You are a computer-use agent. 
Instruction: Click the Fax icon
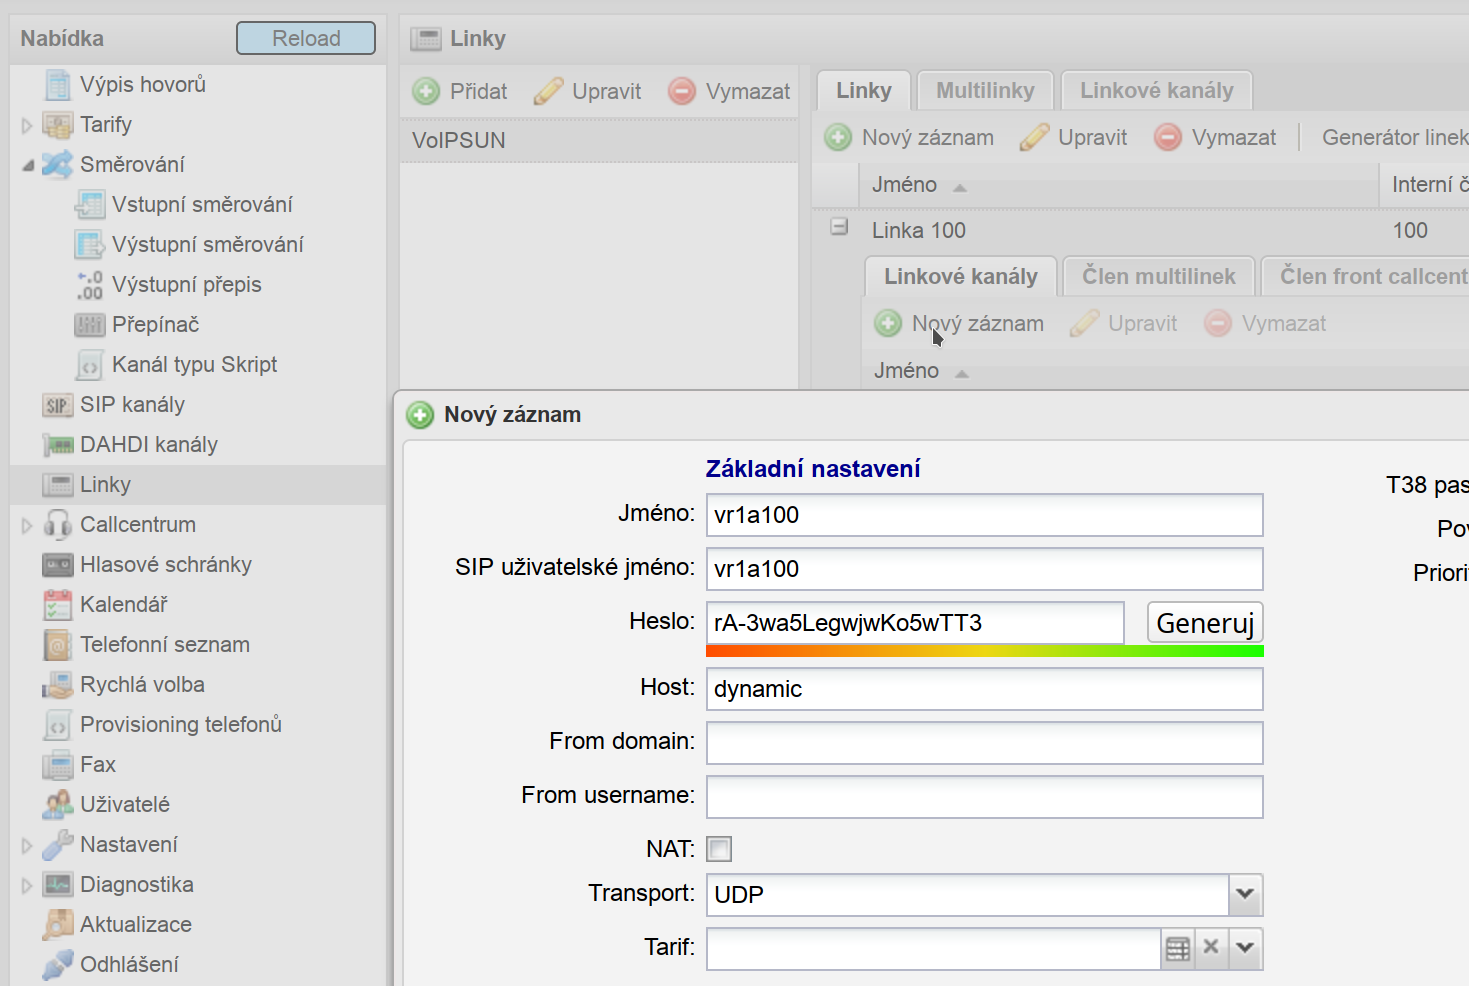click(x=58, y=765)
